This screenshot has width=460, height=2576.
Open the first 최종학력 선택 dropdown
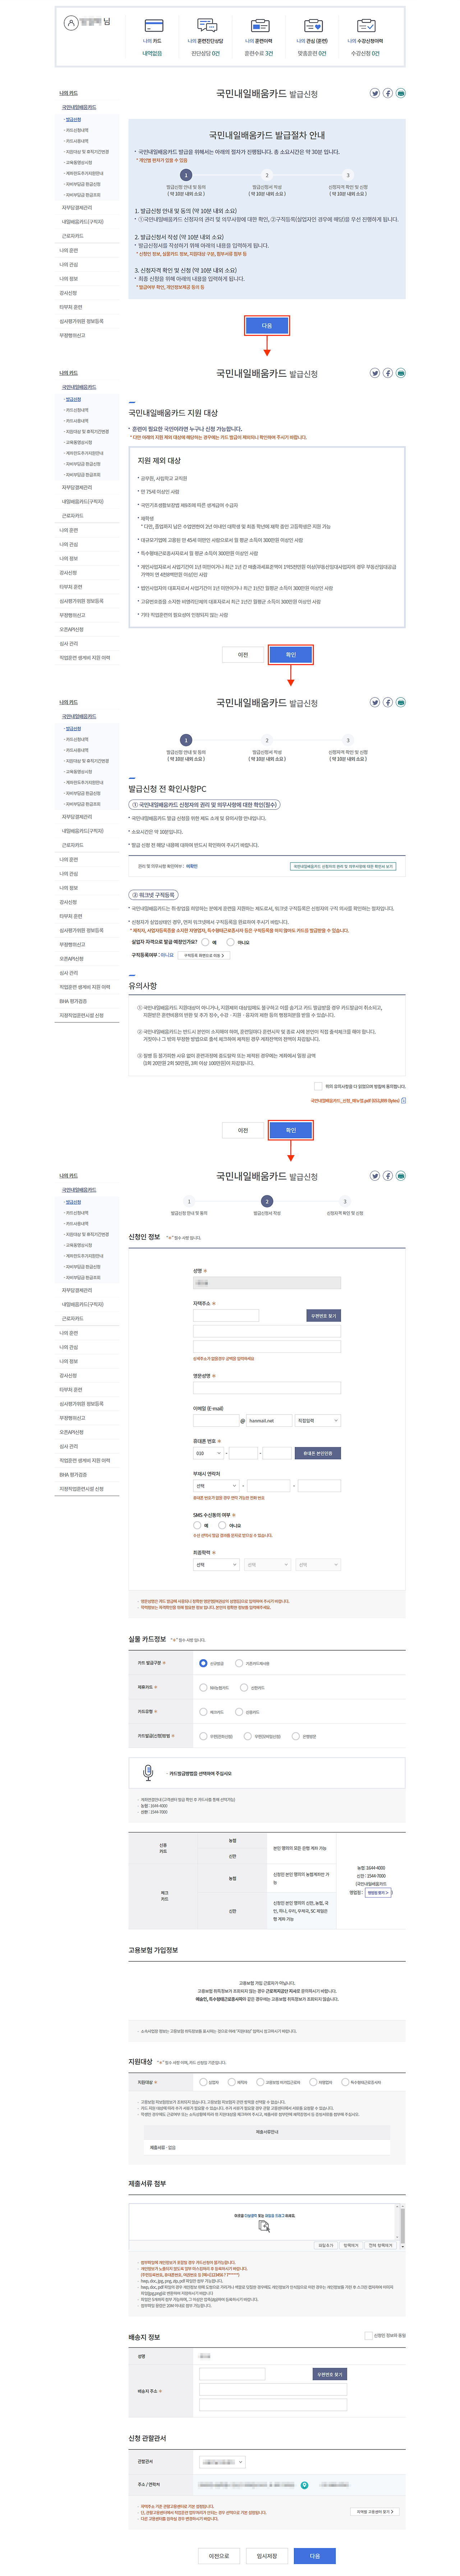pyautogui.click(x=216, y=1565)
